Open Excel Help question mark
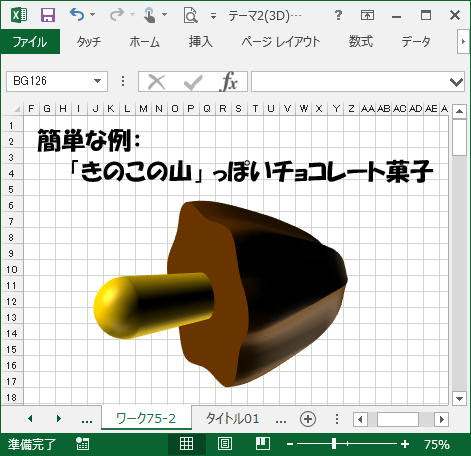Image resolution: width=471 pixels, height=456 pixels. point(338,15)
